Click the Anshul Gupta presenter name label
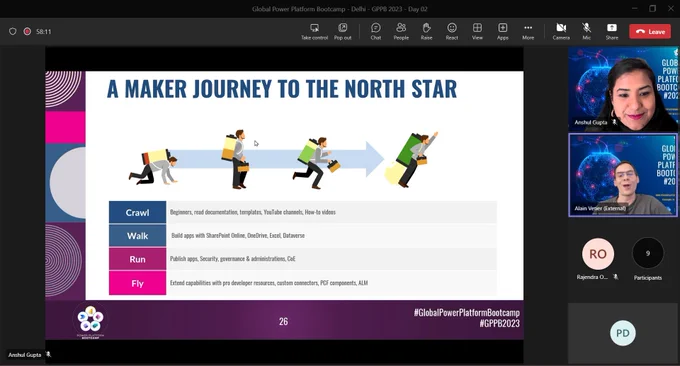 click(25, 355)
